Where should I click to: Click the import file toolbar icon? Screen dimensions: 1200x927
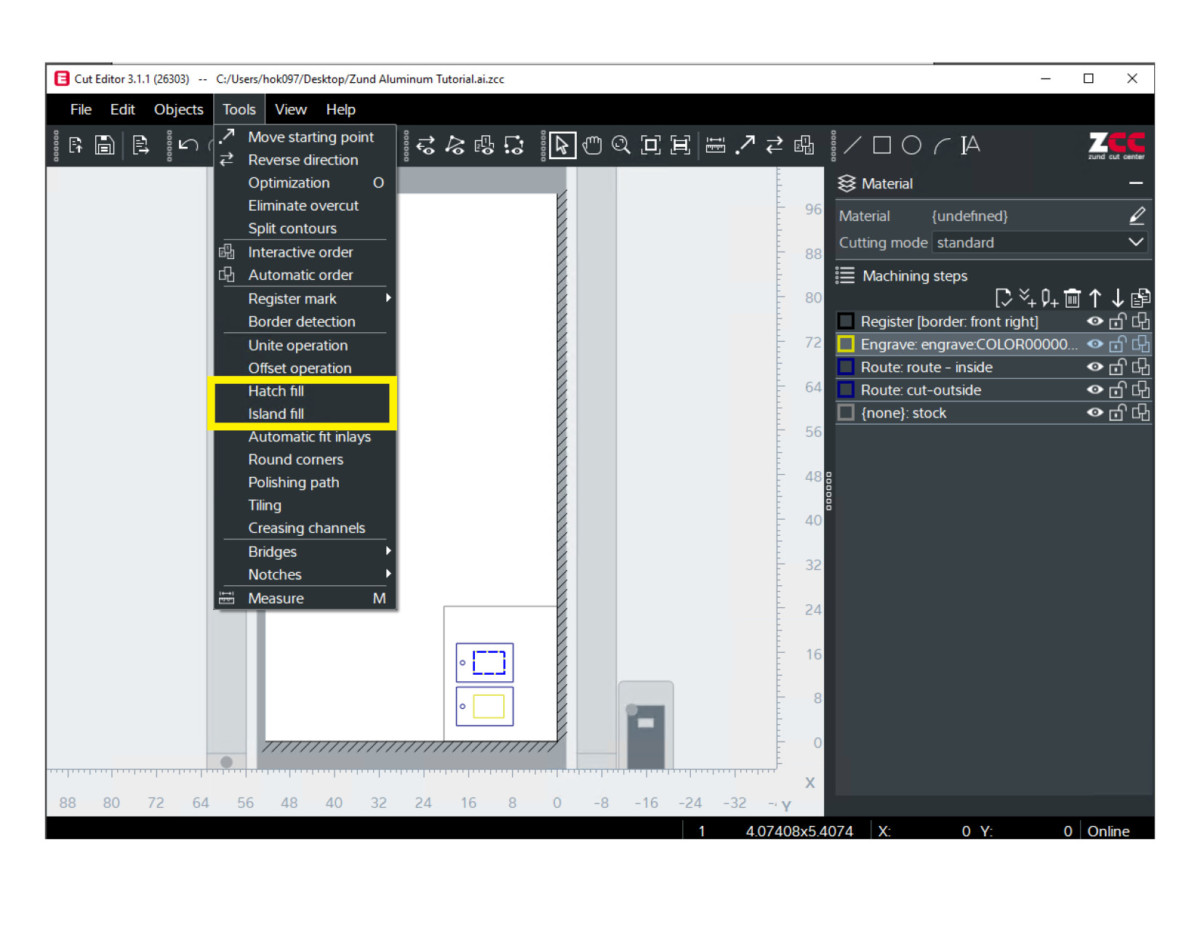(77, 146)
